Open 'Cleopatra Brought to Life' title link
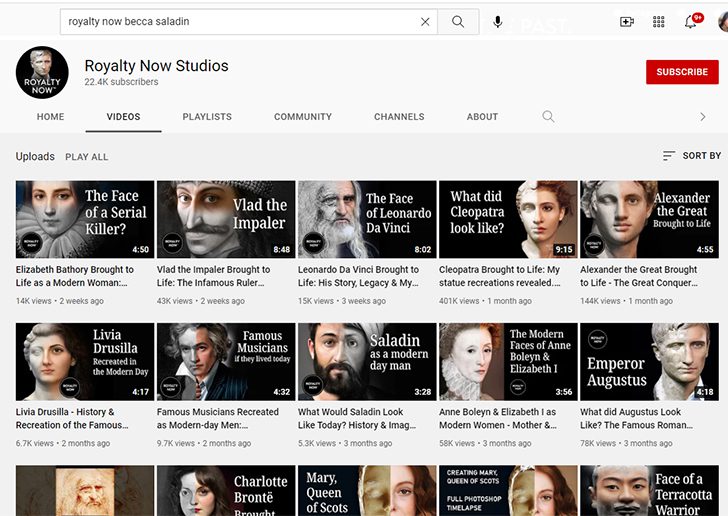 [x=500, y=276]
